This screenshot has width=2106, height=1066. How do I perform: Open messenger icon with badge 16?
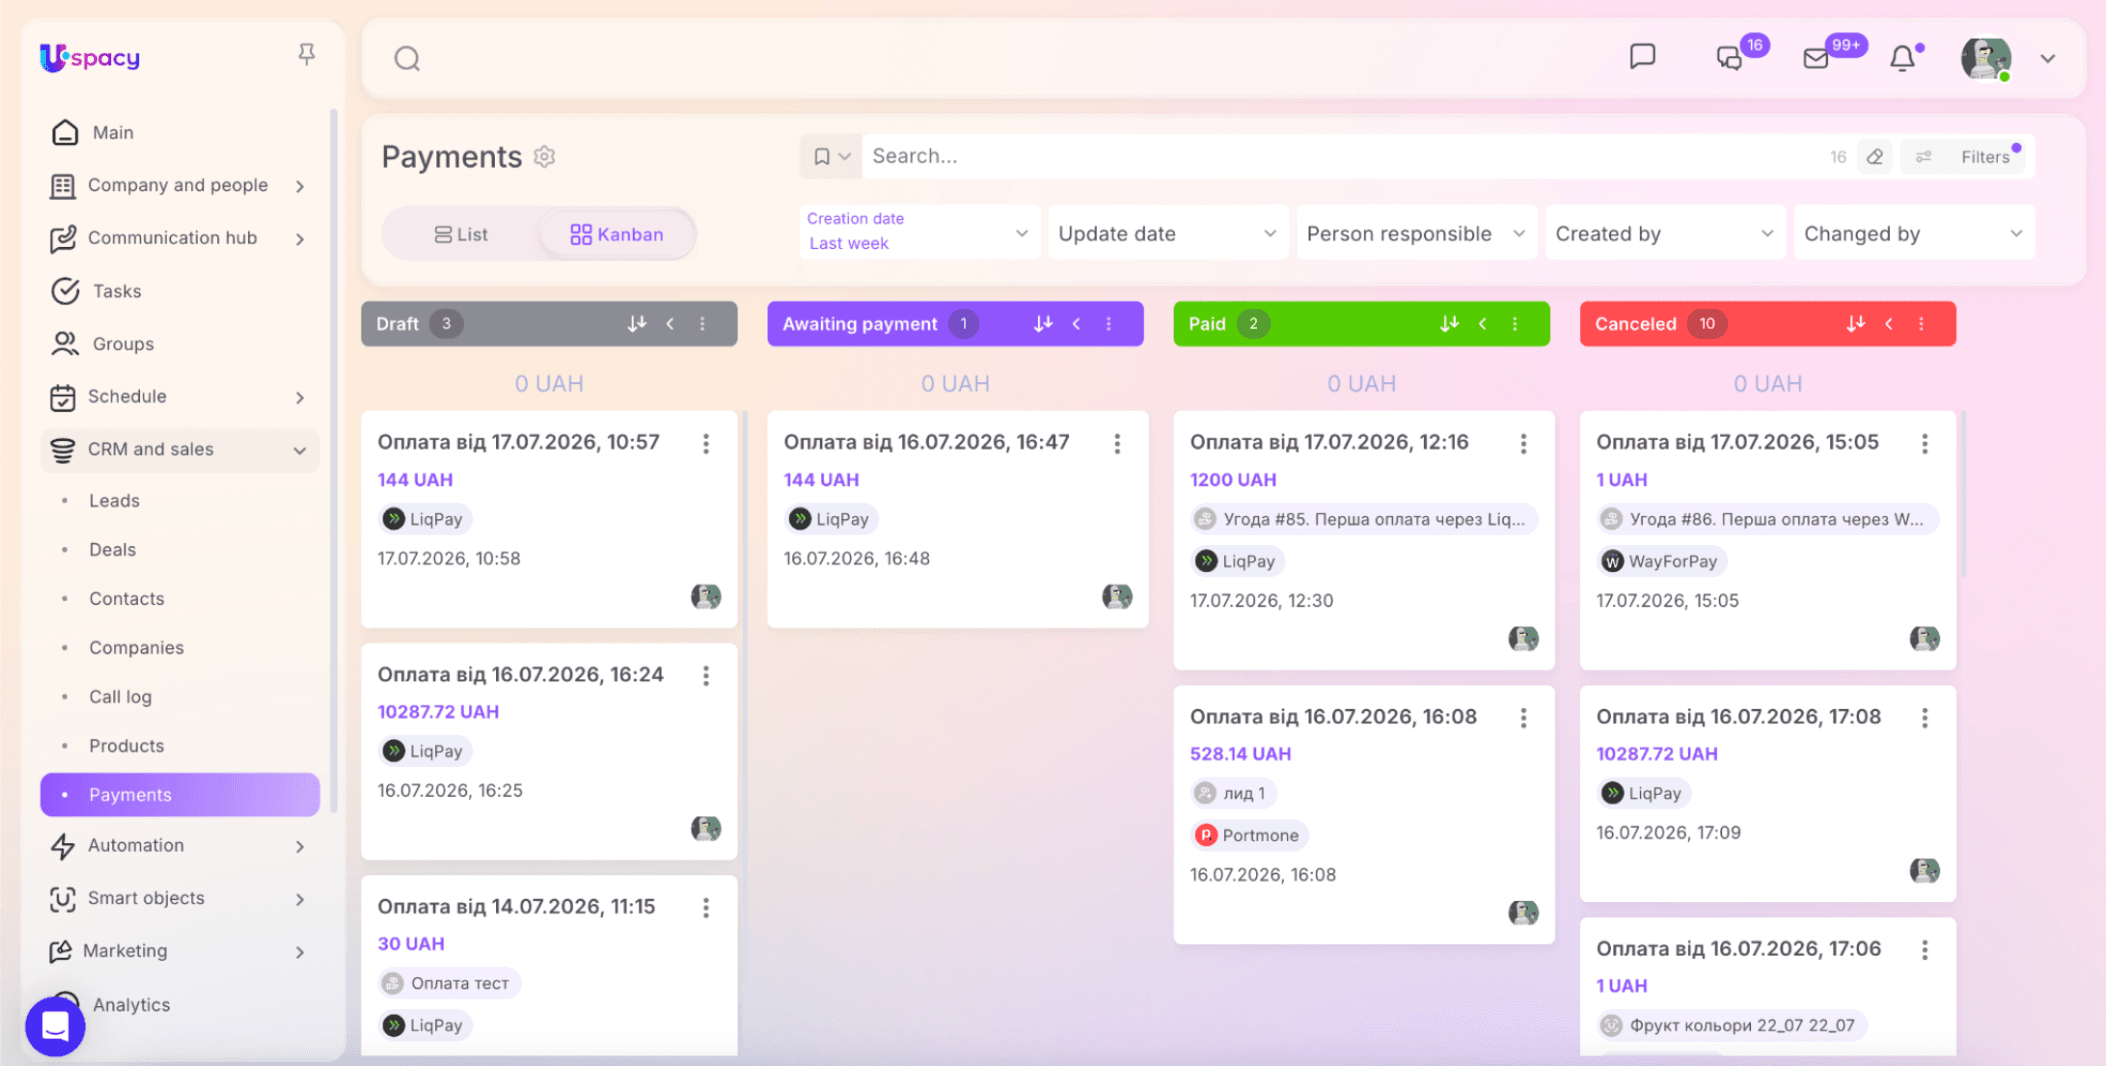pyautogui.click(x=1730, y=58)
